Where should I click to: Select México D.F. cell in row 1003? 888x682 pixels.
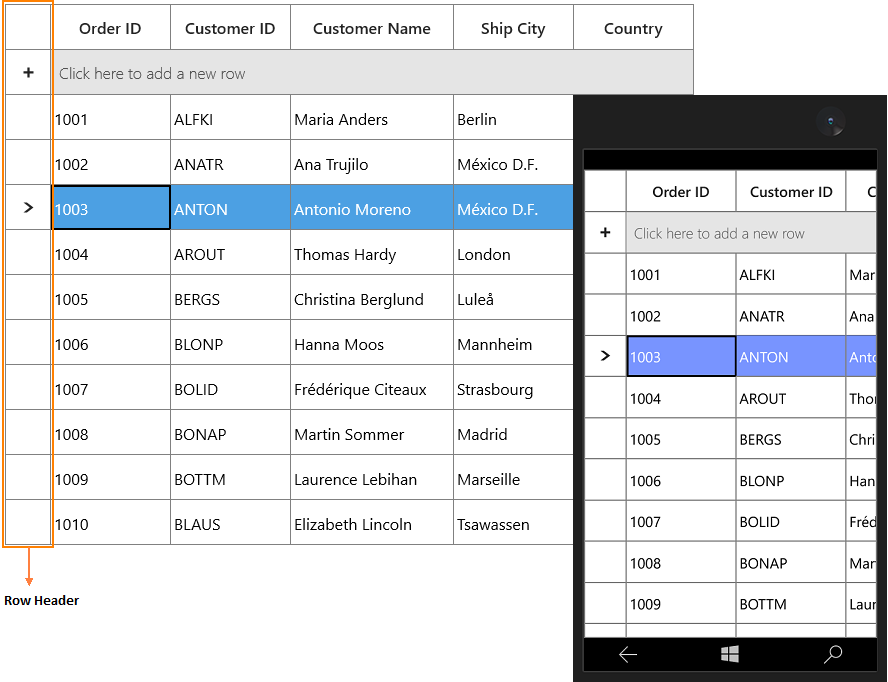(x=514, y=207)
